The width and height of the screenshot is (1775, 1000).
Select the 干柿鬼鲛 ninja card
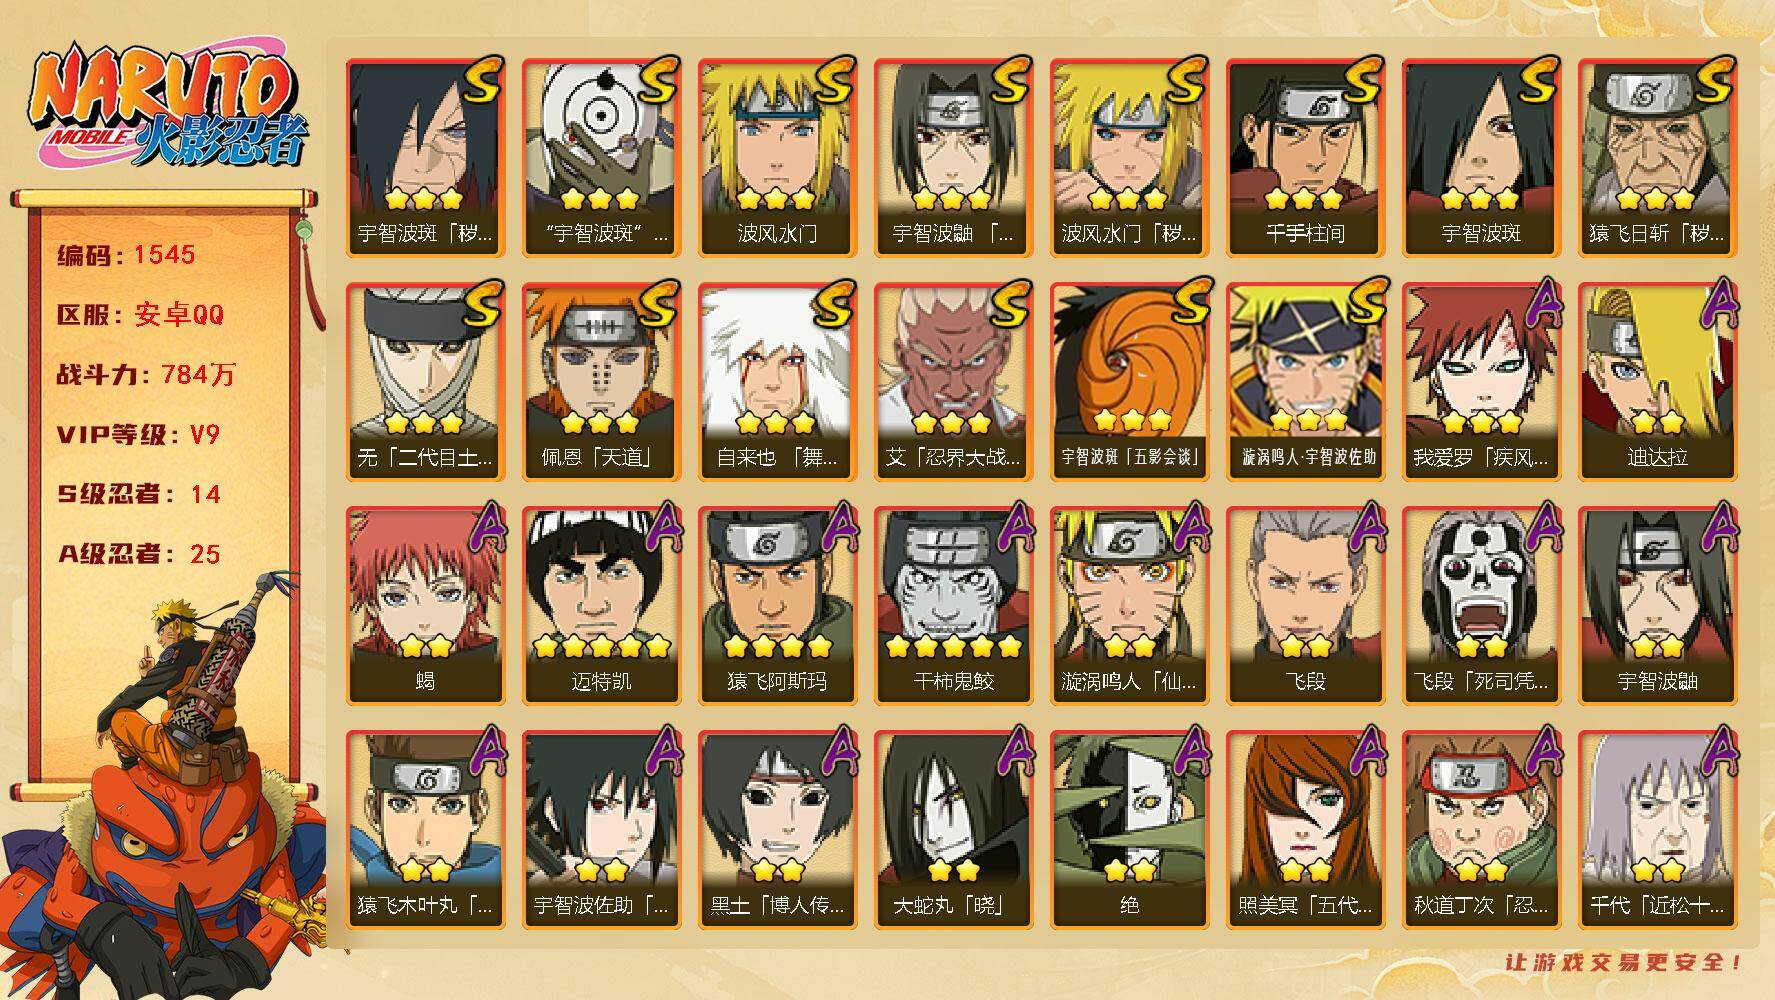[x=953, y=605]
